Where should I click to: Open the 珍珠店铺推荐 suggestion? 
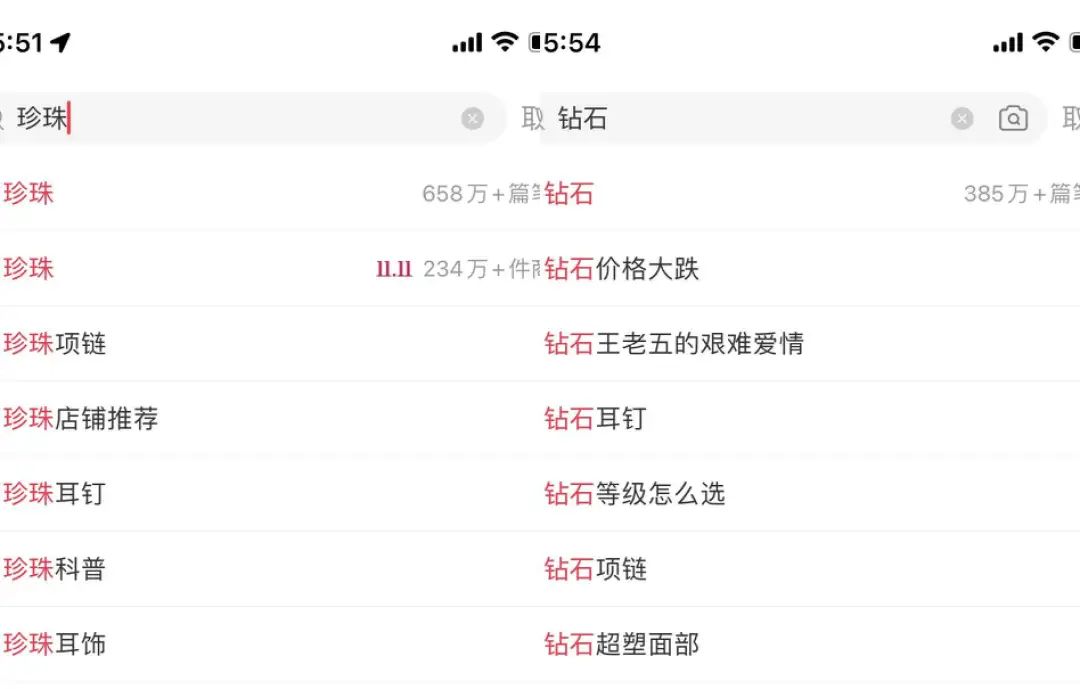[x=82, y=419]
